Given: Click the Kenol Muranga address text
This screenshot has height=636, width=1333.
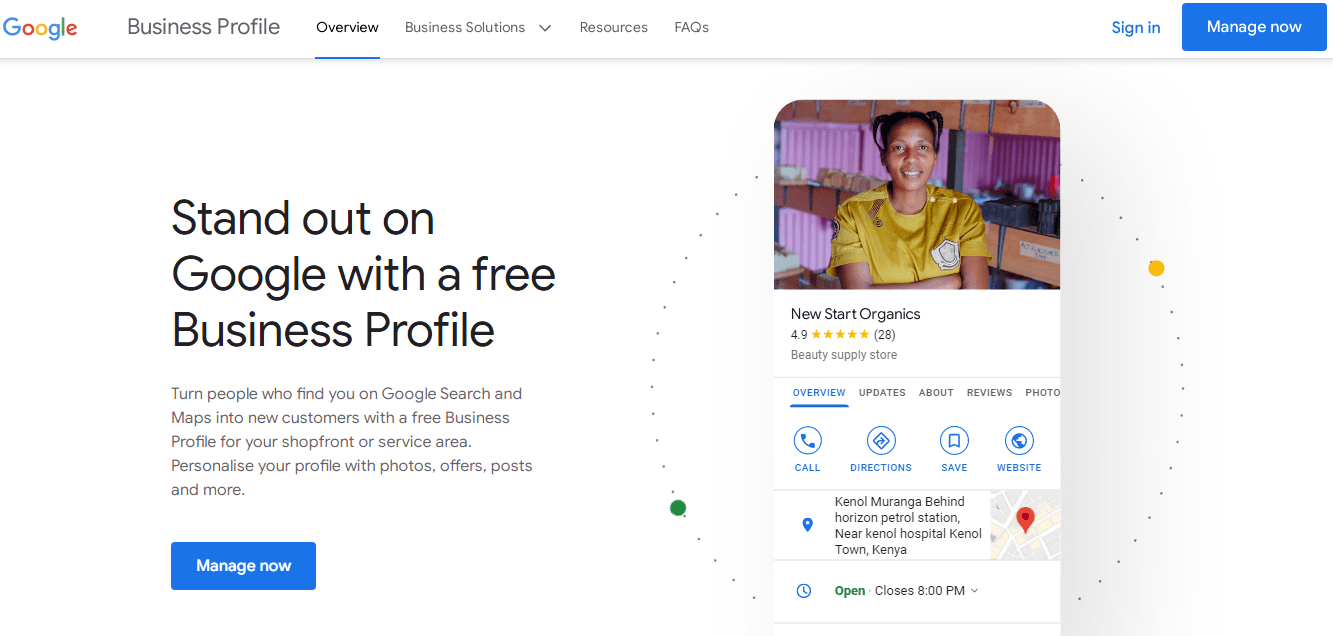Looking at the screenshot, I should 908,526.
